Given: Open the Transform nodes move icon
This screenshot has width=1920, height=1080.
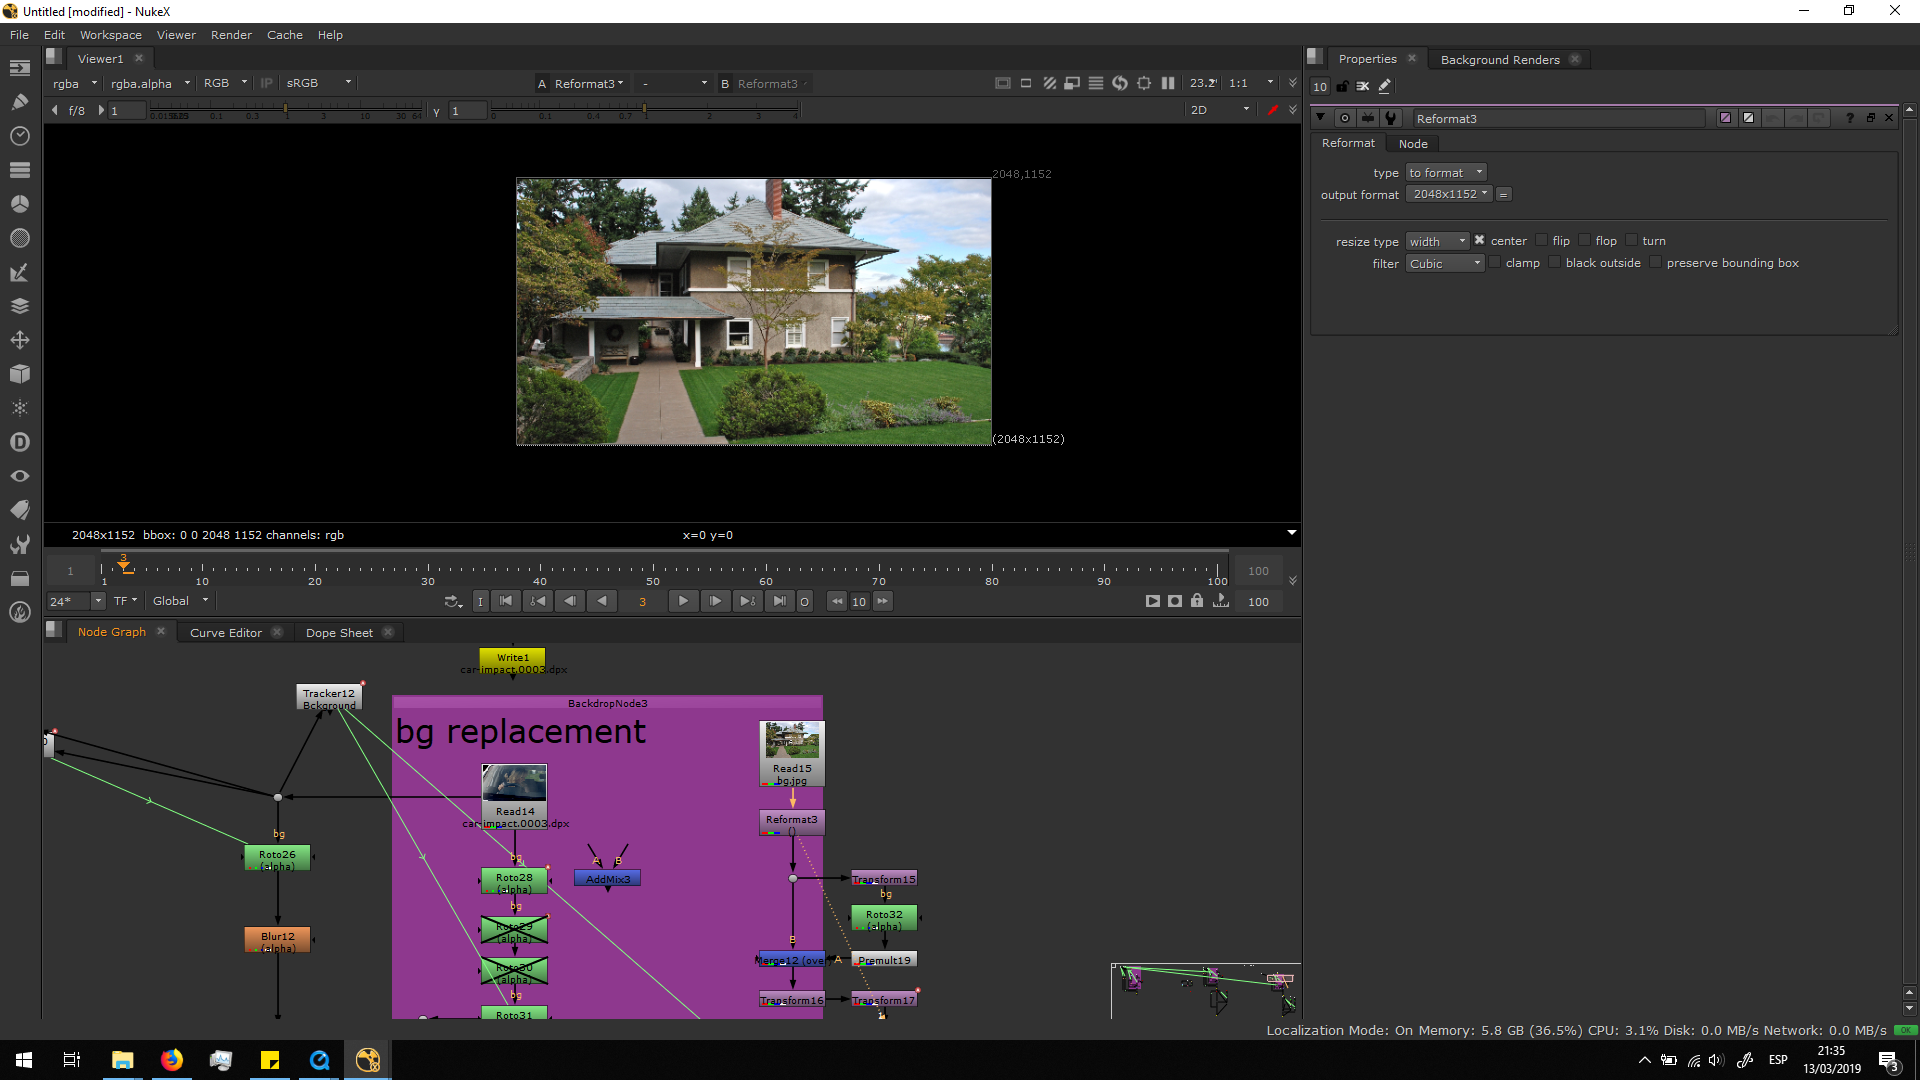Looking at the screenshot, I should pos(19,340).
